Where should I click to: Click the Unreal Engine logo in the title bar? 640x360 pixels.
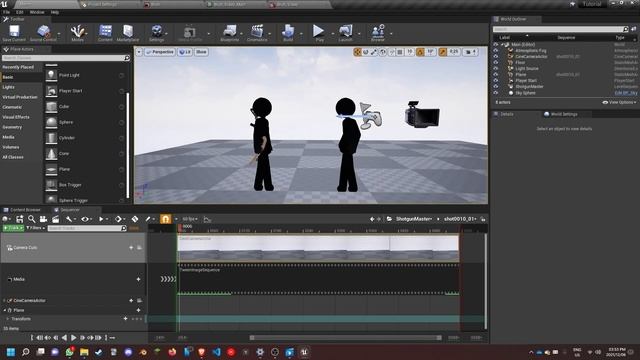coord(5,4)
